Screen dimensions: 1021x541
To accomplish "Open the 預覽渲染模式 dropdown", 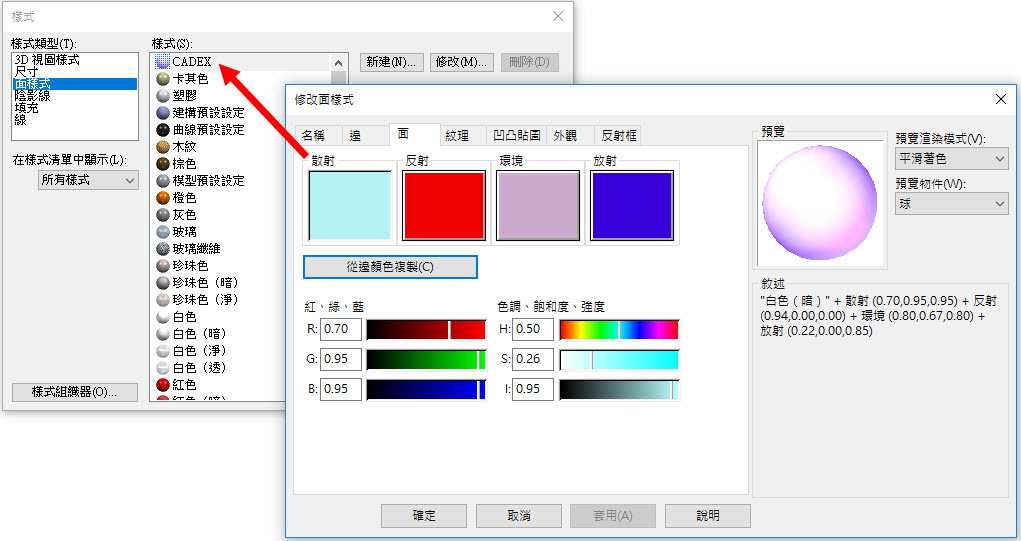I will (x=951, y=159).
